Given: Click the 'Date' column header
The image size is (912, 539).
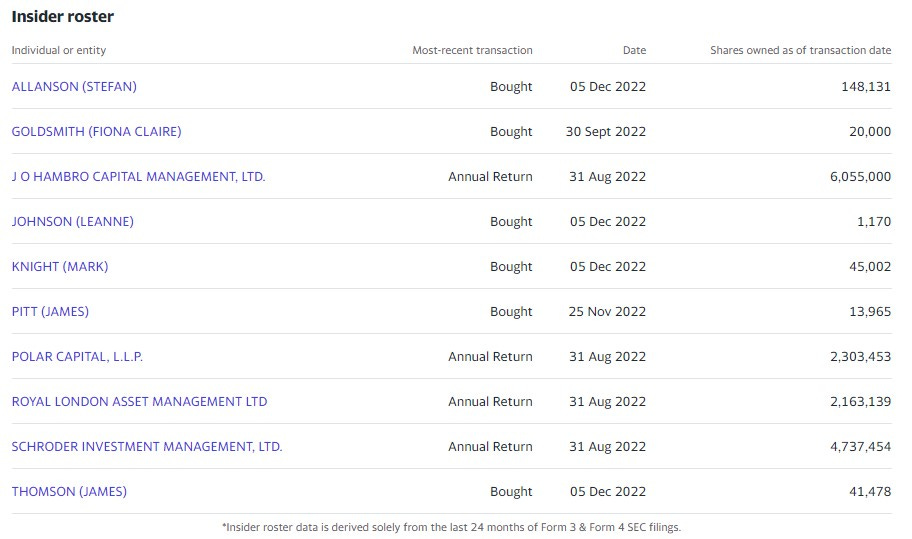Looking at the screenshot, I should click(x=635, y=50).
